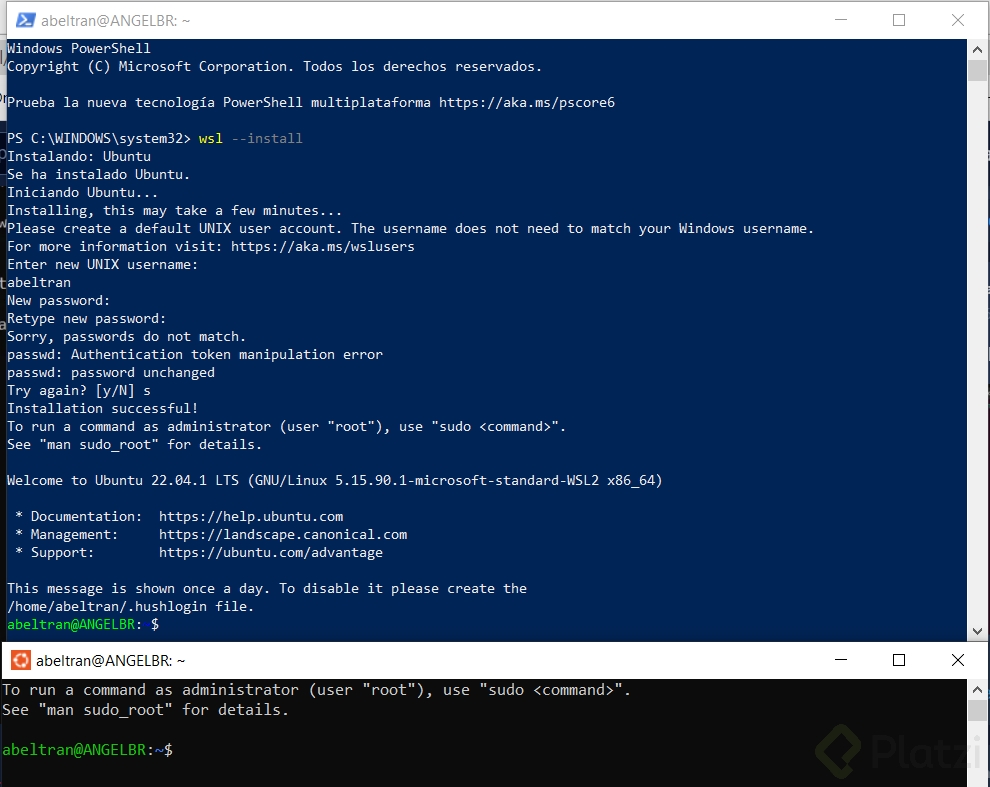
Task: Click the Ubuntu icon in the lower window title bar
Action: click(21, 661)
